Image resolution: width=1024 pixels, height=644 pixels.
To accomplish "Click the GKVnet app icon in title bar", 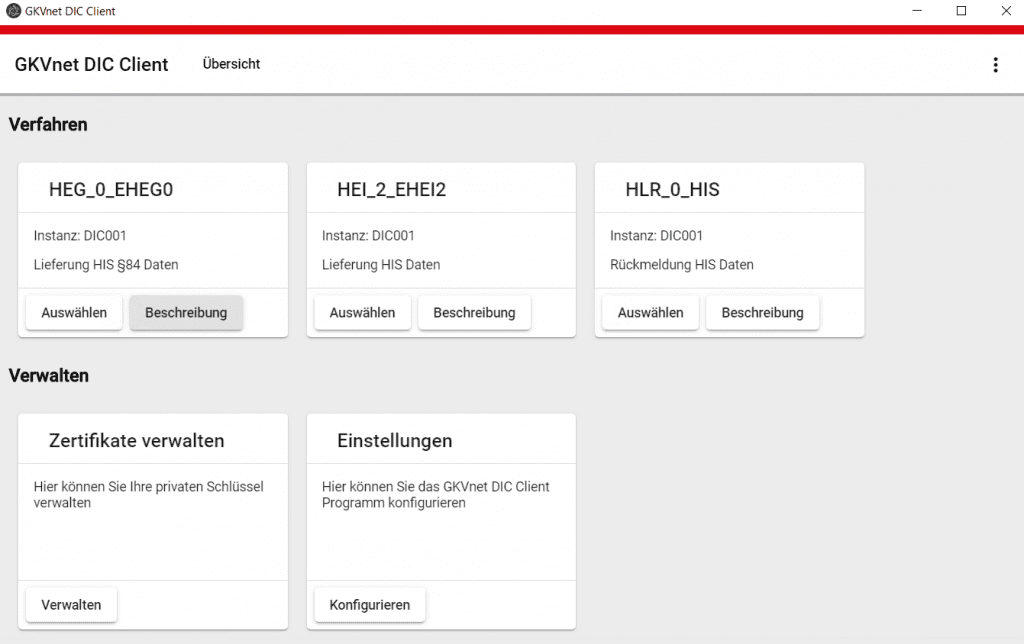I will [x=13, y=10].
